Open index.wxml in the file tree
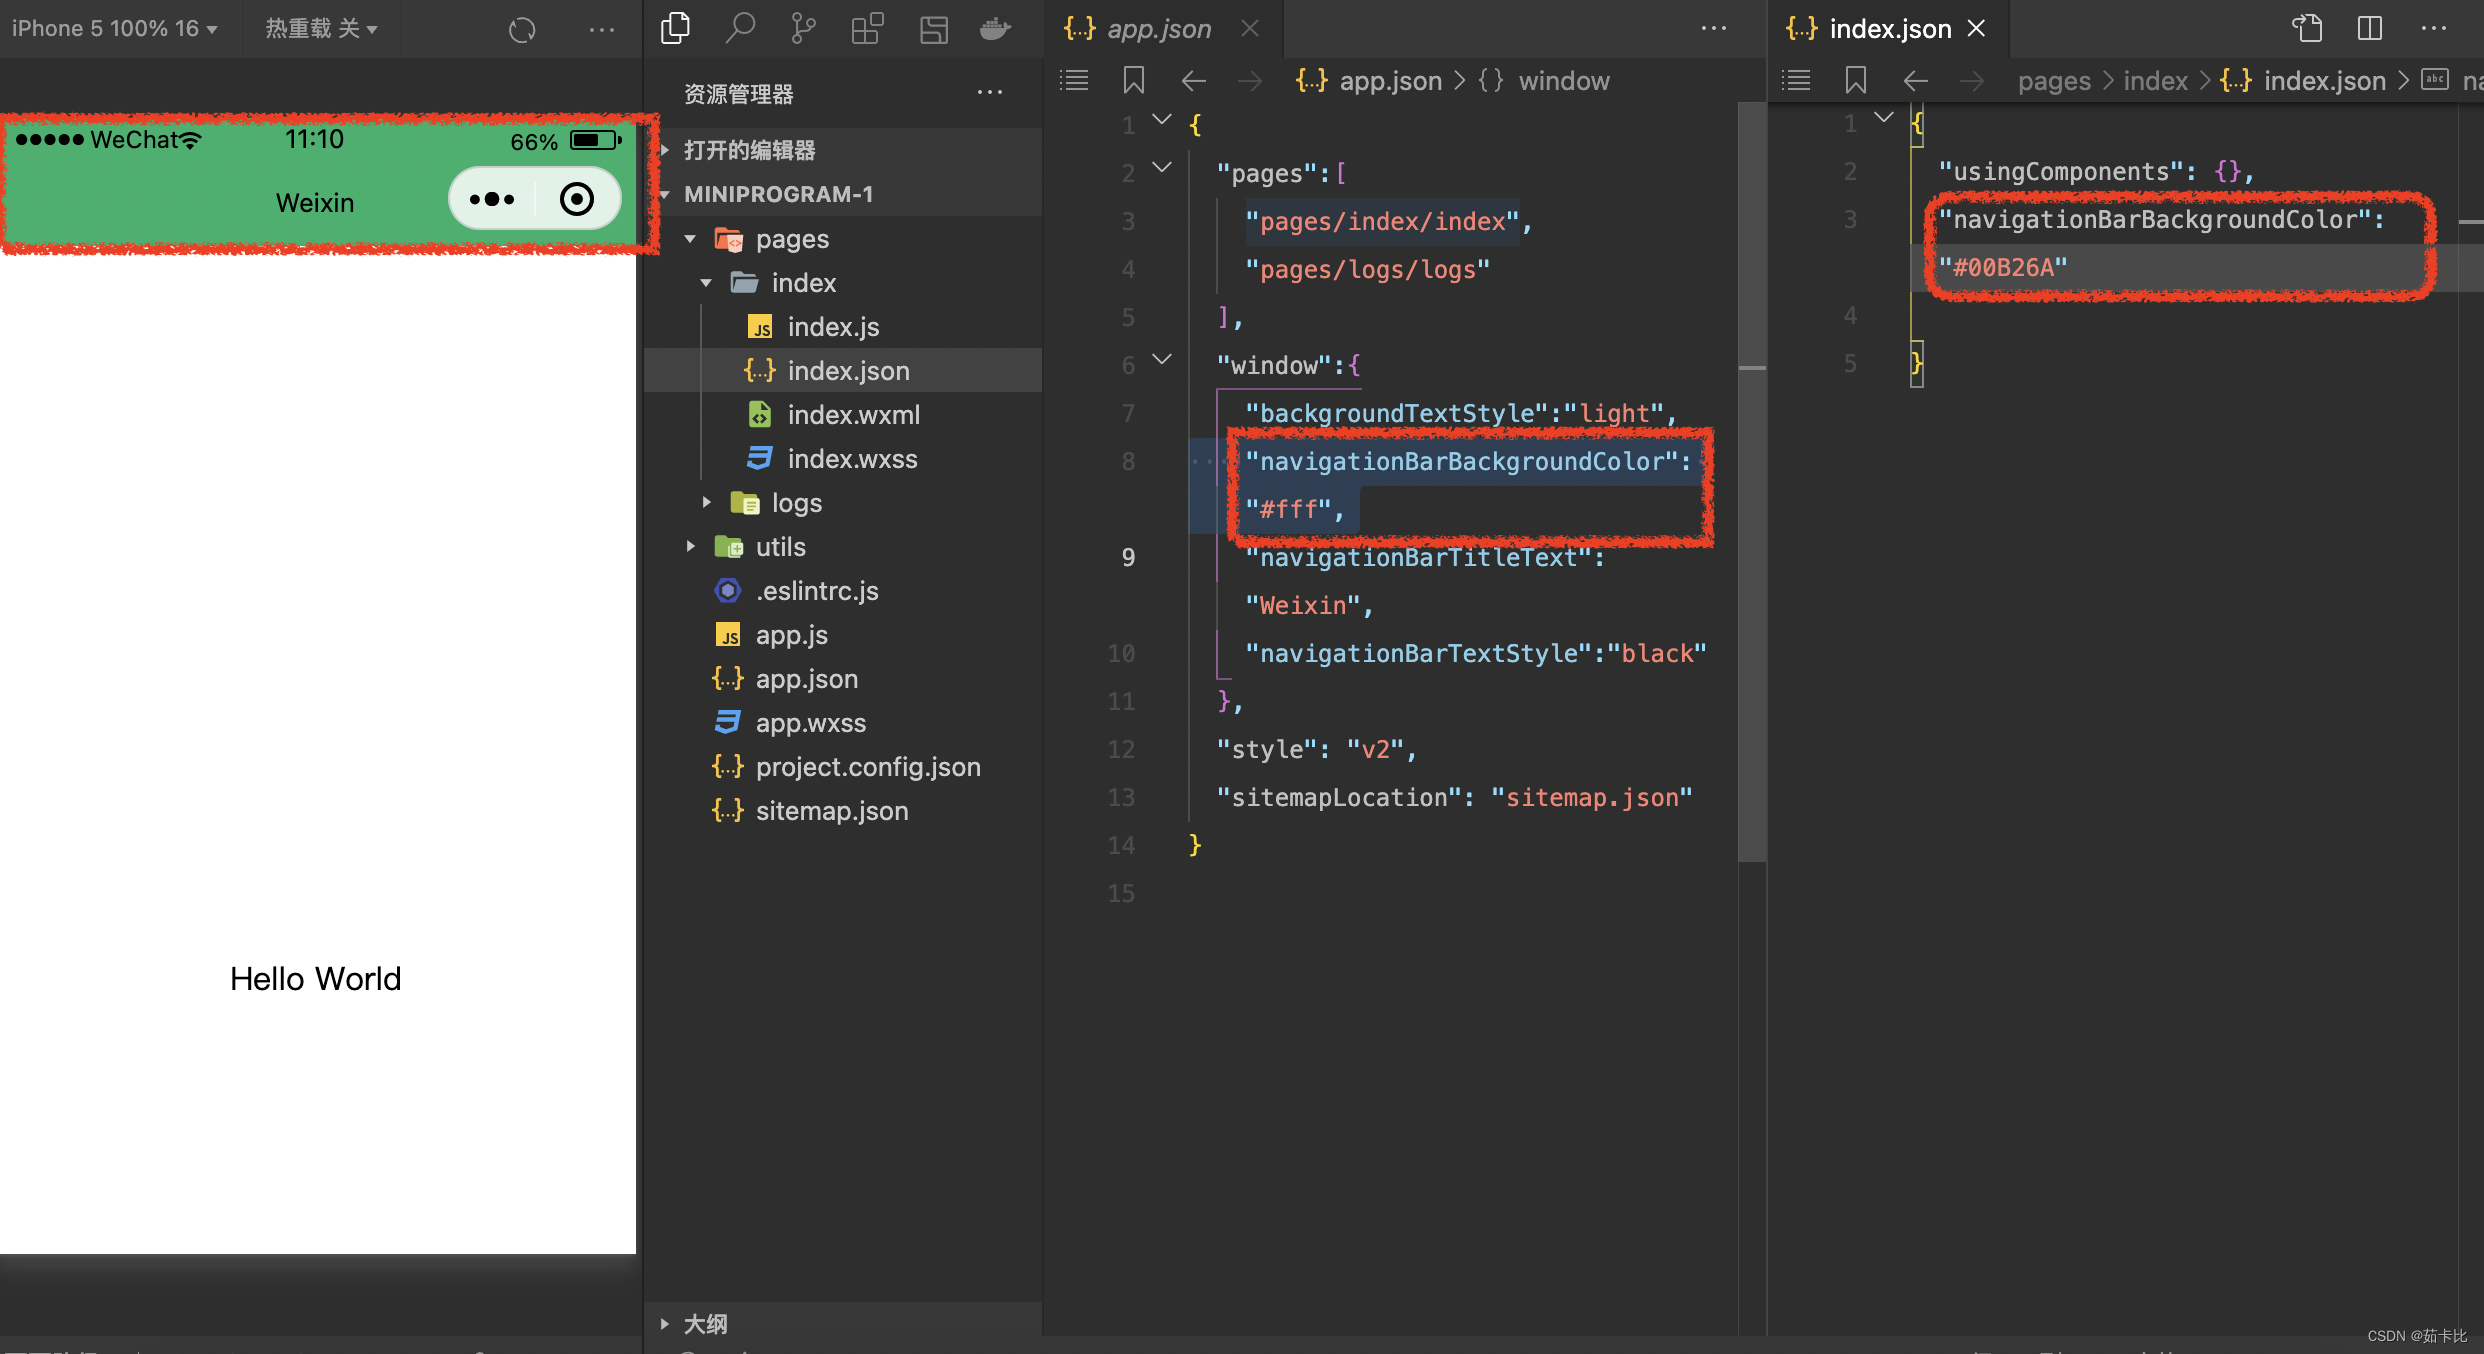This screenshot has height=1354, width=2484. point(852,415)
